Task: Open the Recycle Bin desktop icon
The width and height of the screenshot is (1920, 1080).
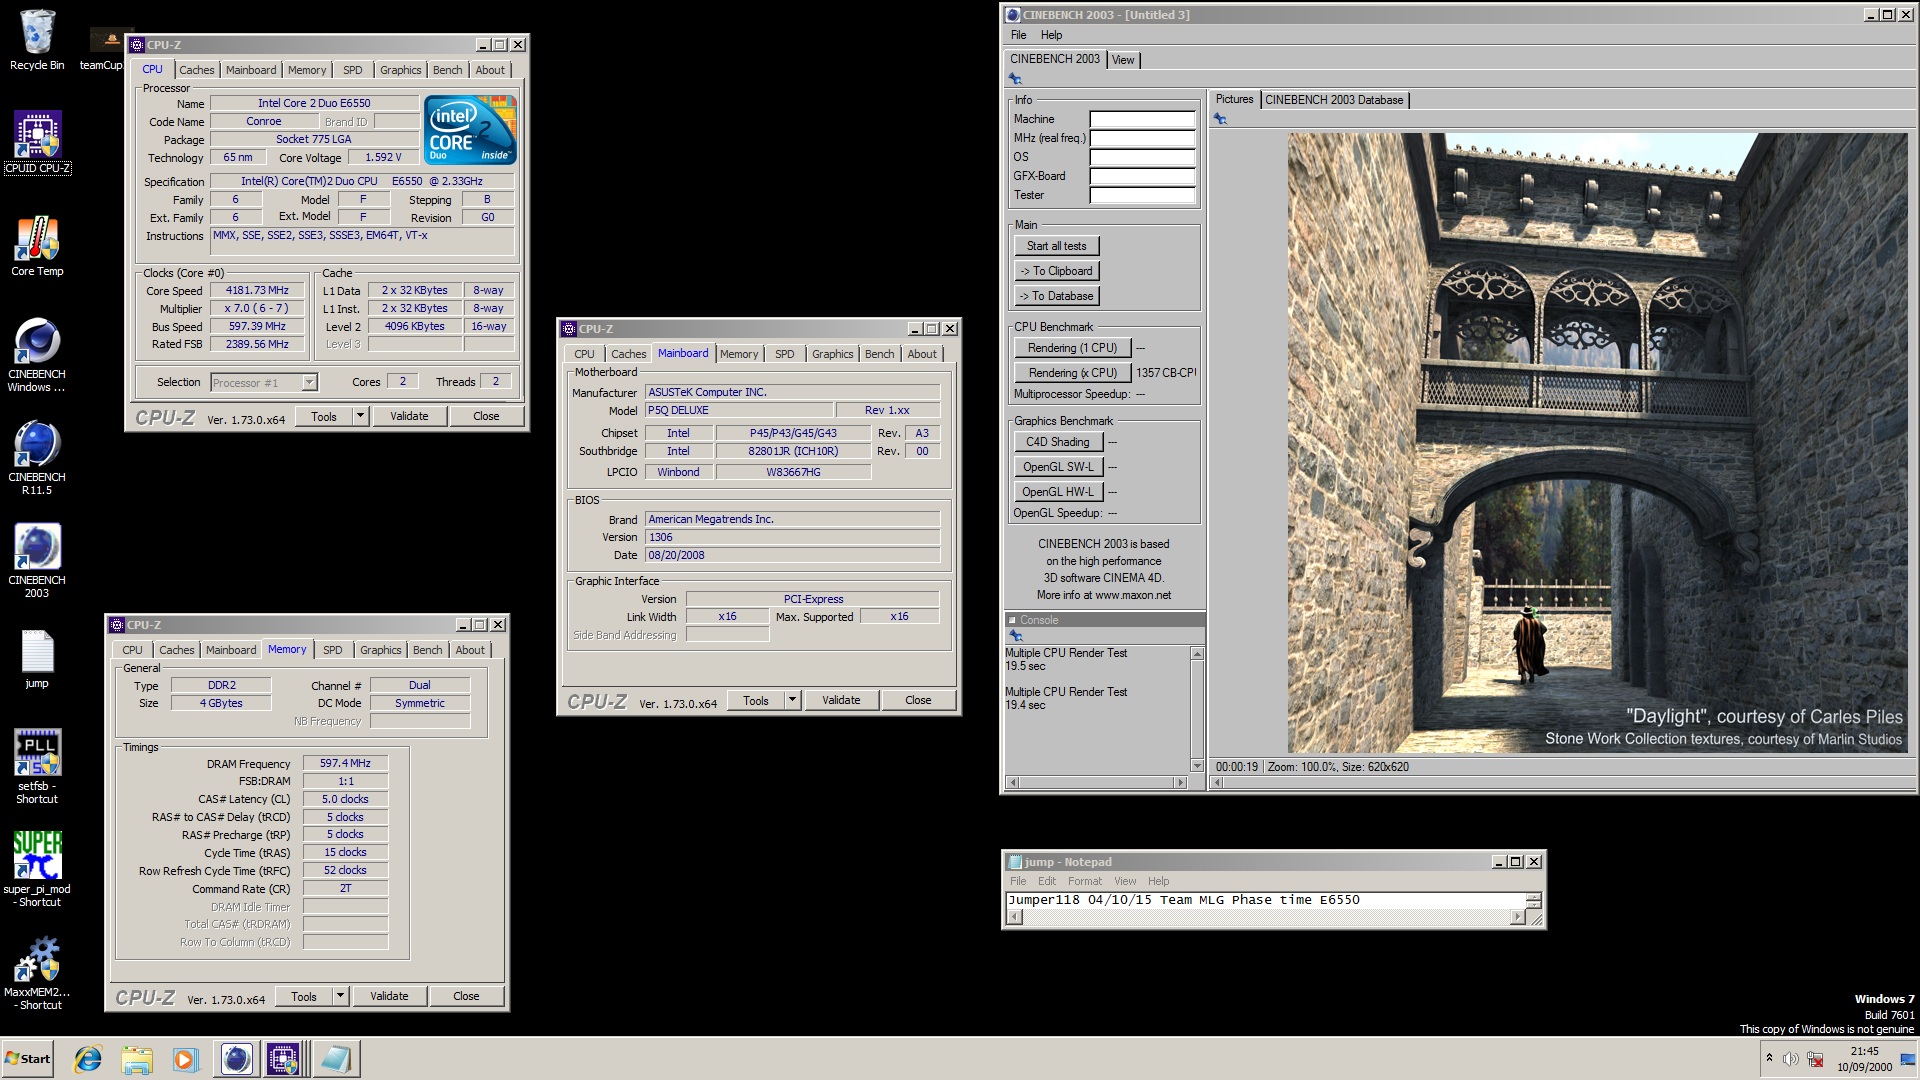Action: 37,40
